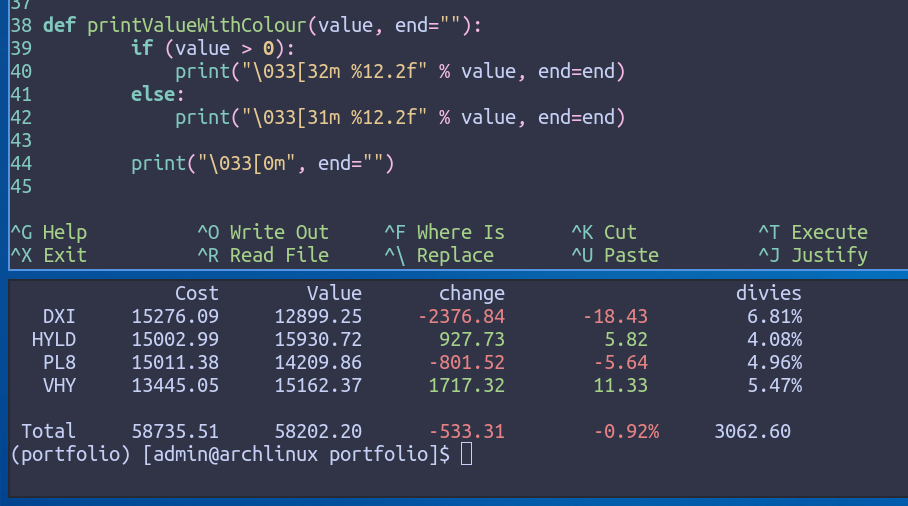
Task: Click the VHY ticker row label
Action: click(x=59, y=386)
